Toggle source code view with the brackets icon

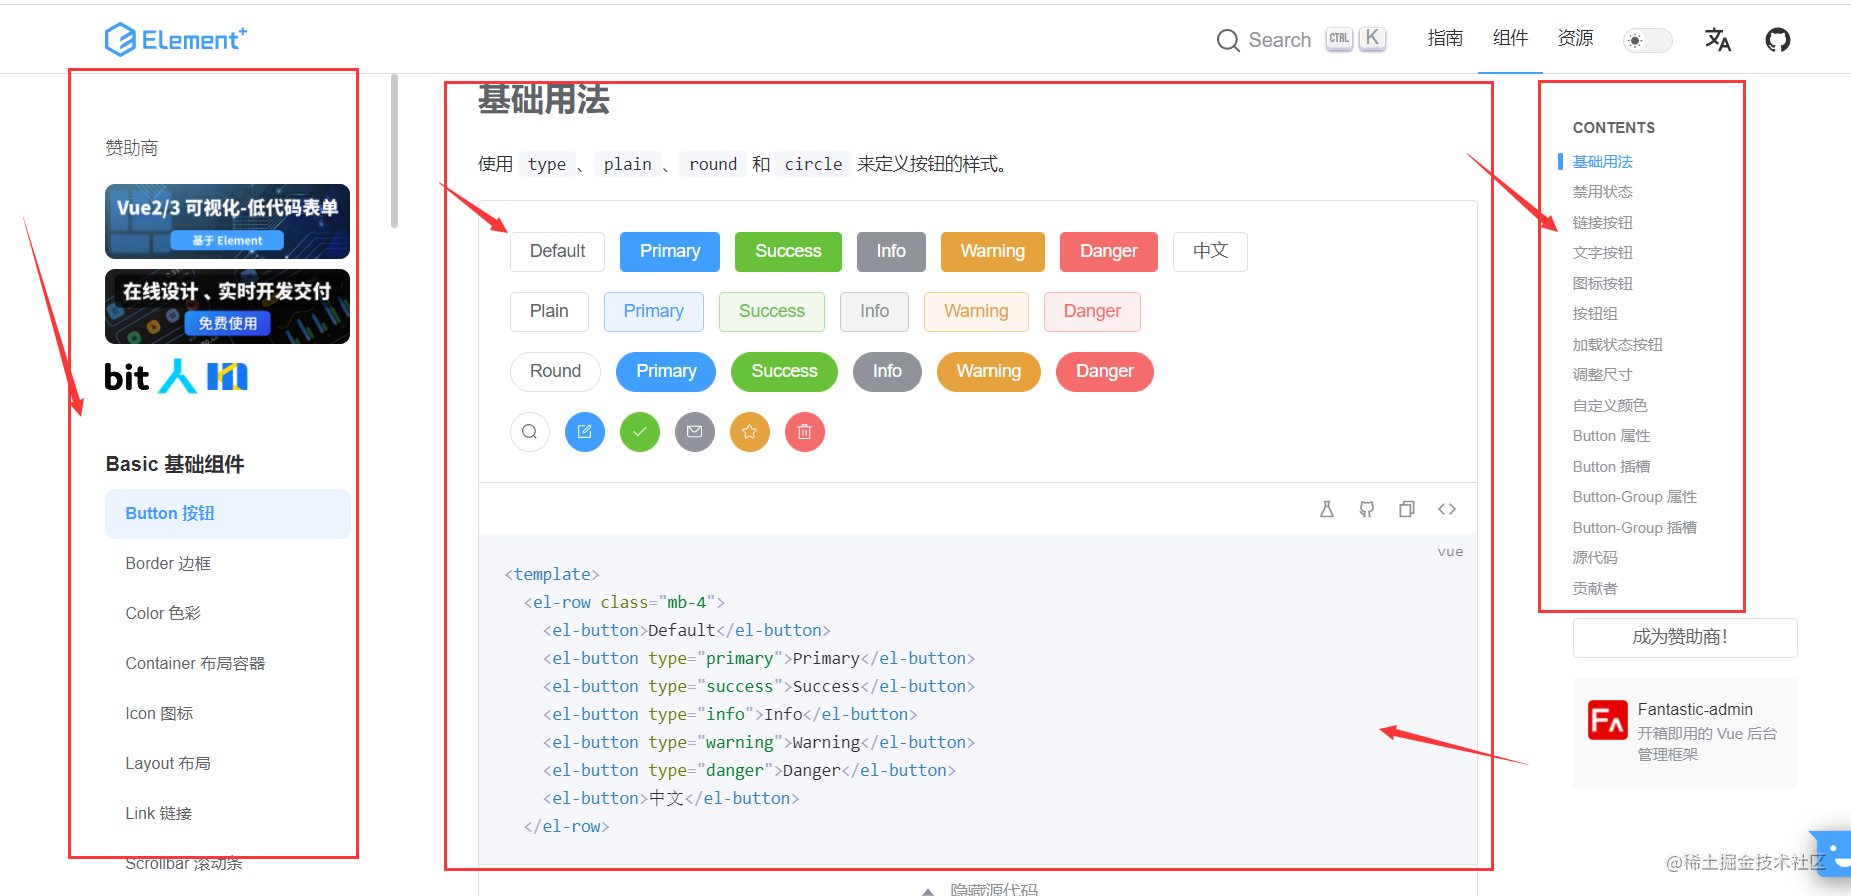[1447, 509]
